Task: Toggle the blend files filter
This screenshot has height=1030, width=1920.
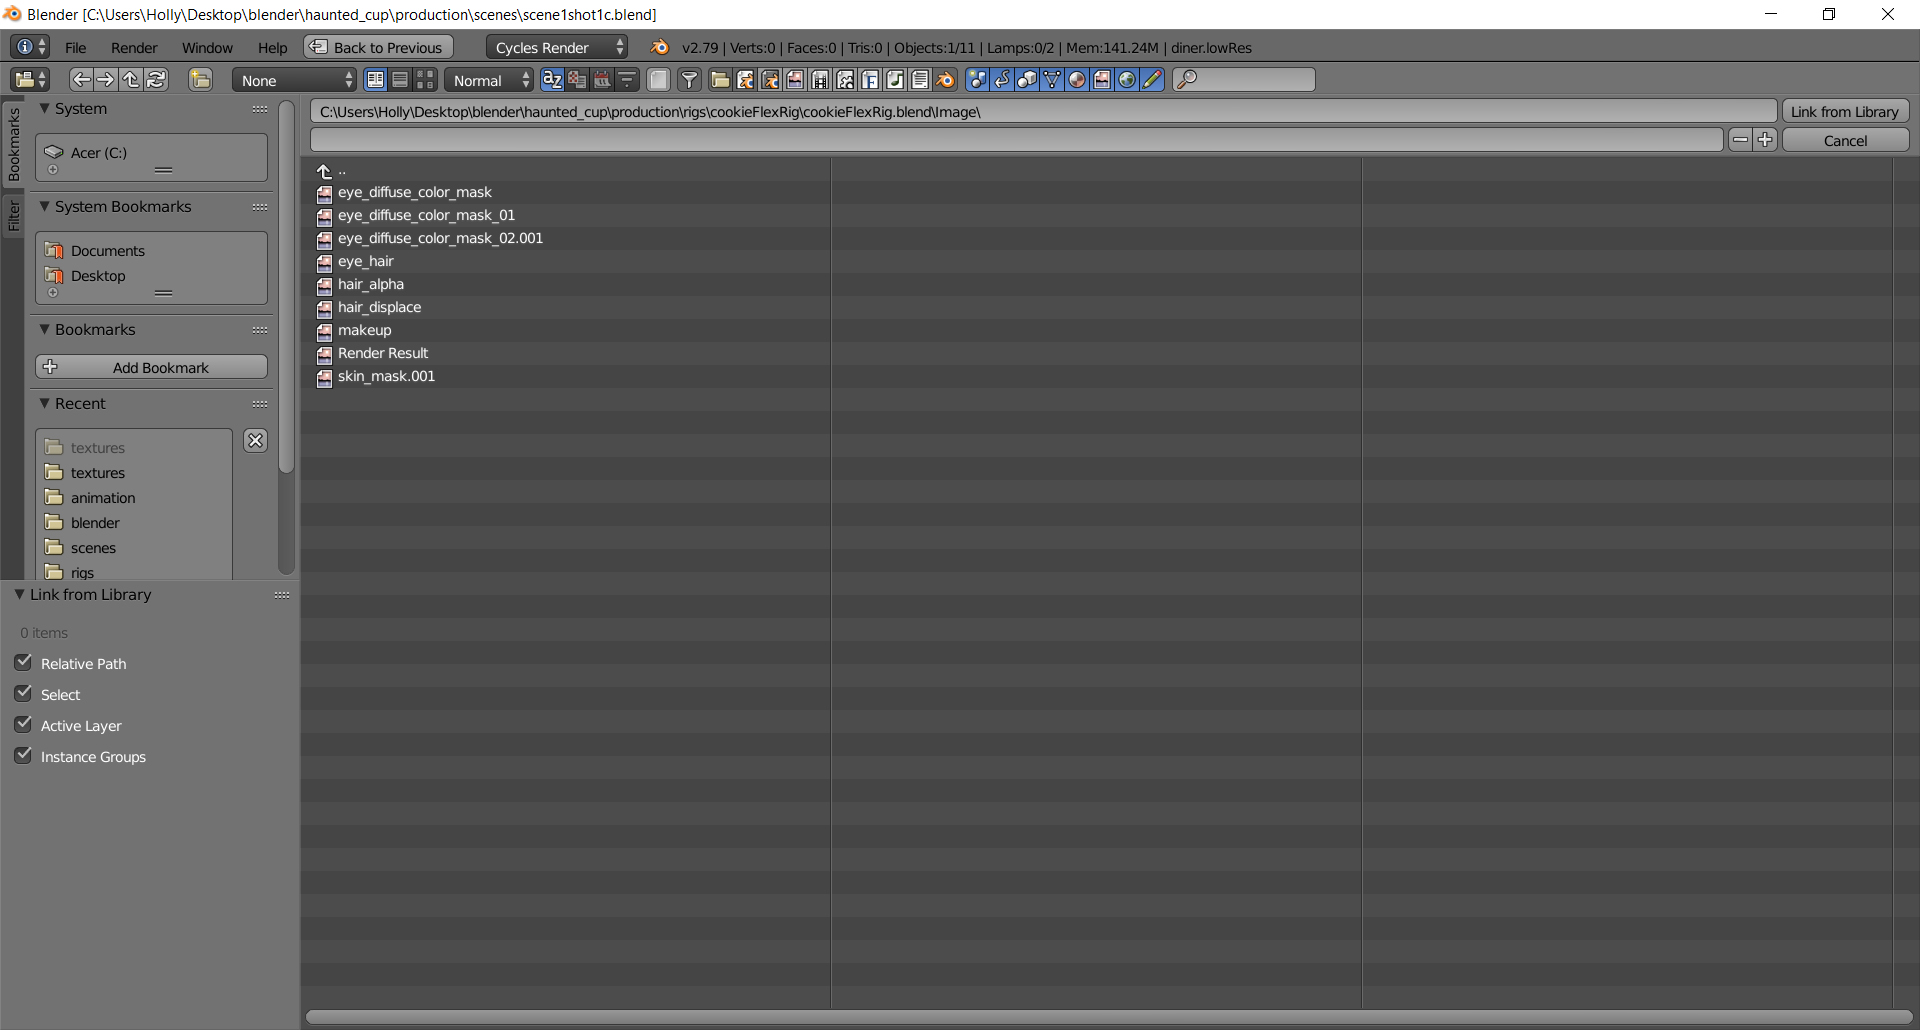Action: 746,79
